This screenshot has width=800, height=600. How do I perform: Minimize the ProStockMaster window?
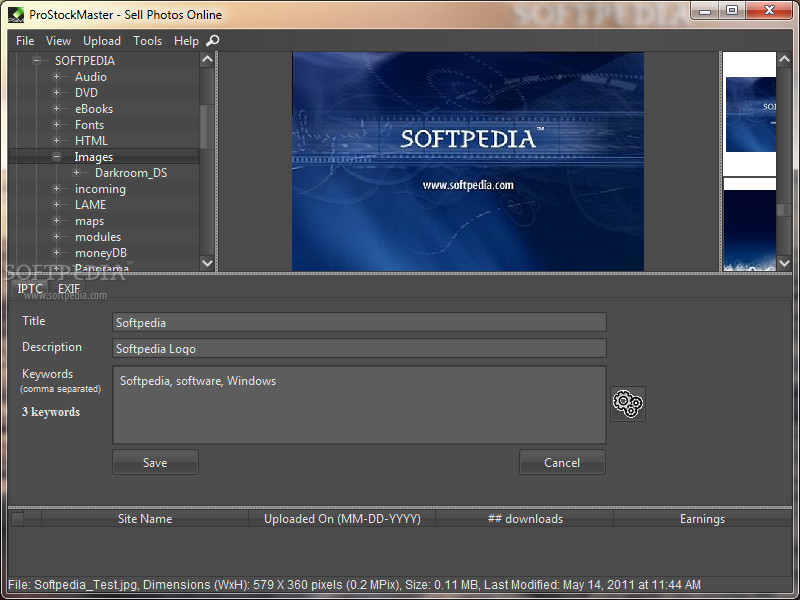[x=705, y=11]
